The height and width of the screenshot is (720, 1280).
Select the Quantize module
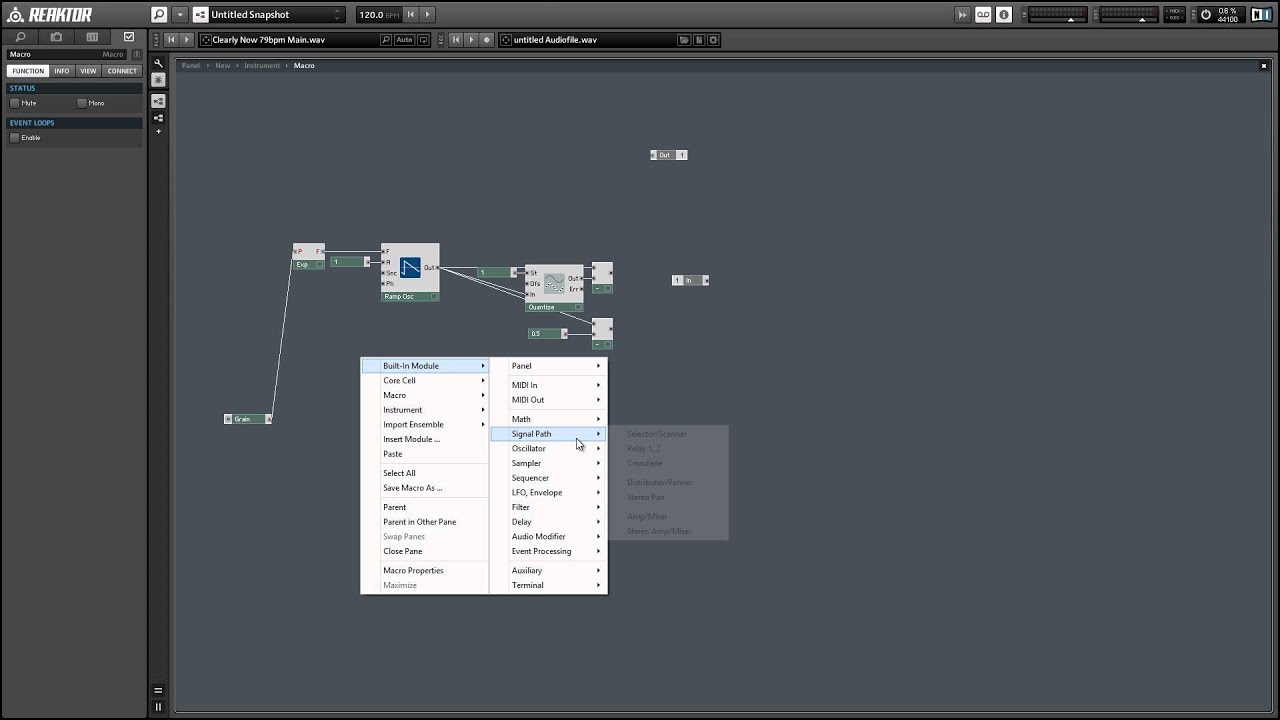[554, 288]
